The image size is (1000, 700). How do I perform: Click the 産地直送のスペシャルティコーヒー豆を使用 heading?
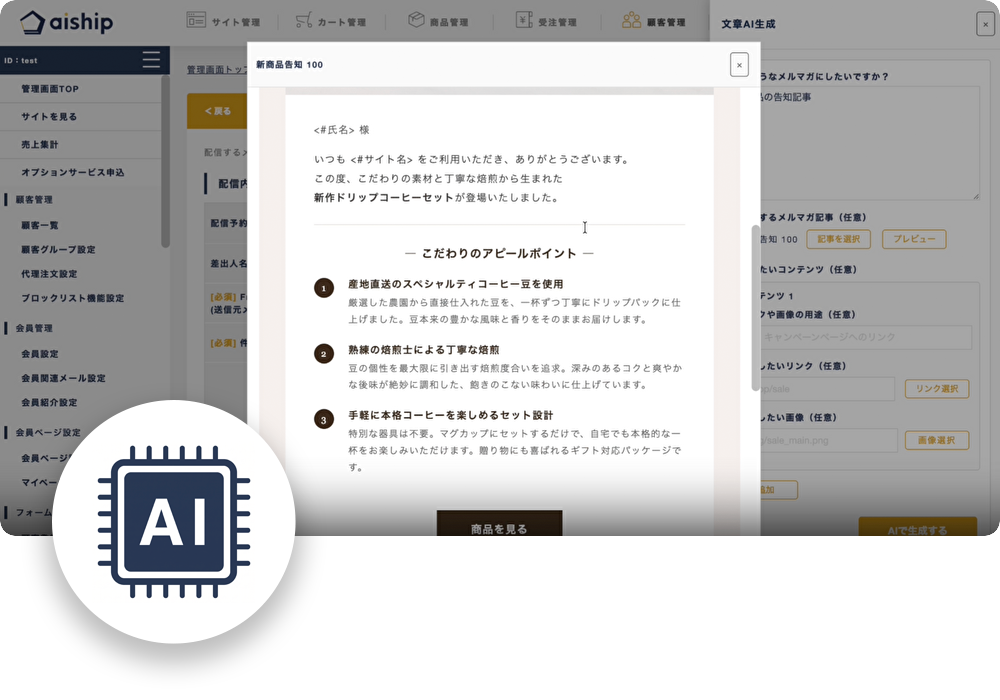455,284
